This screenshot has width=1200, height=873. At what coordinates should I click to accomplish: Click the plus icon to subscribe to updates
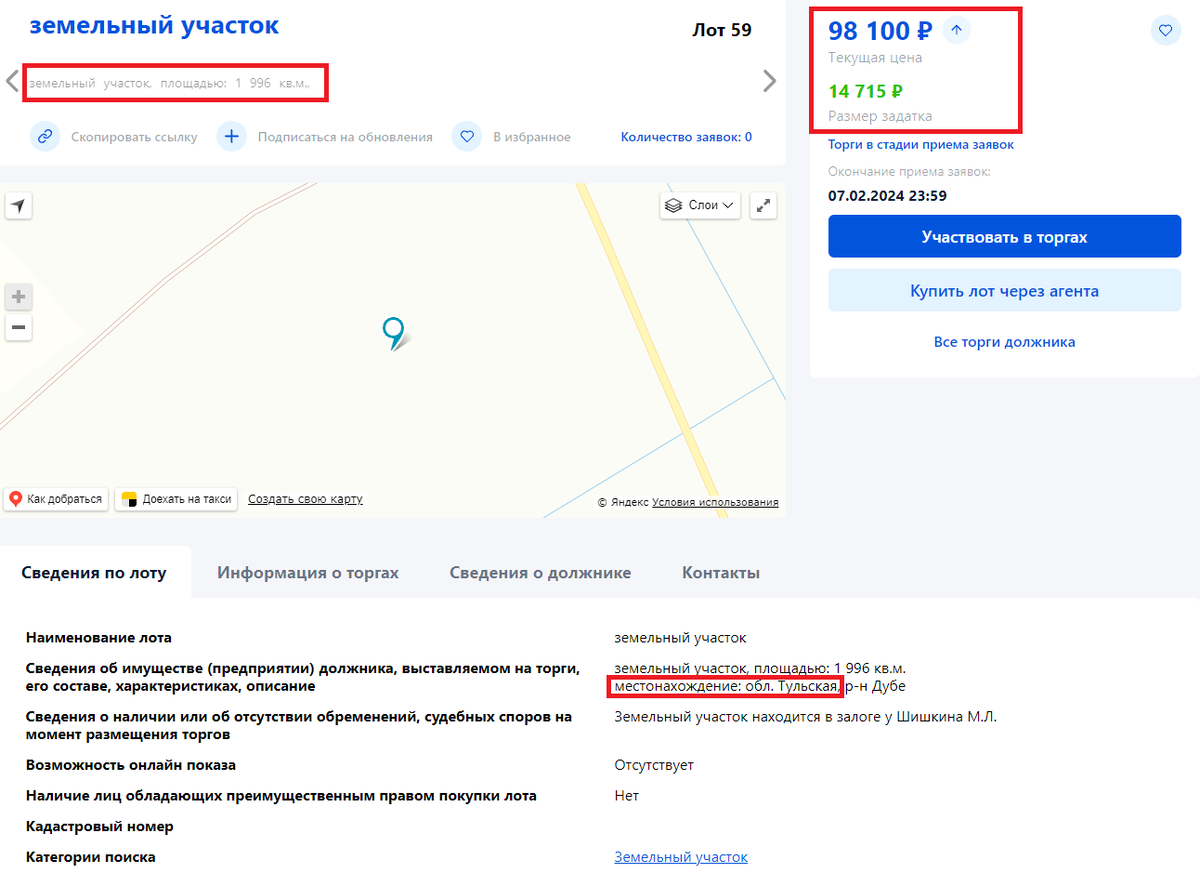pos(231,136)
